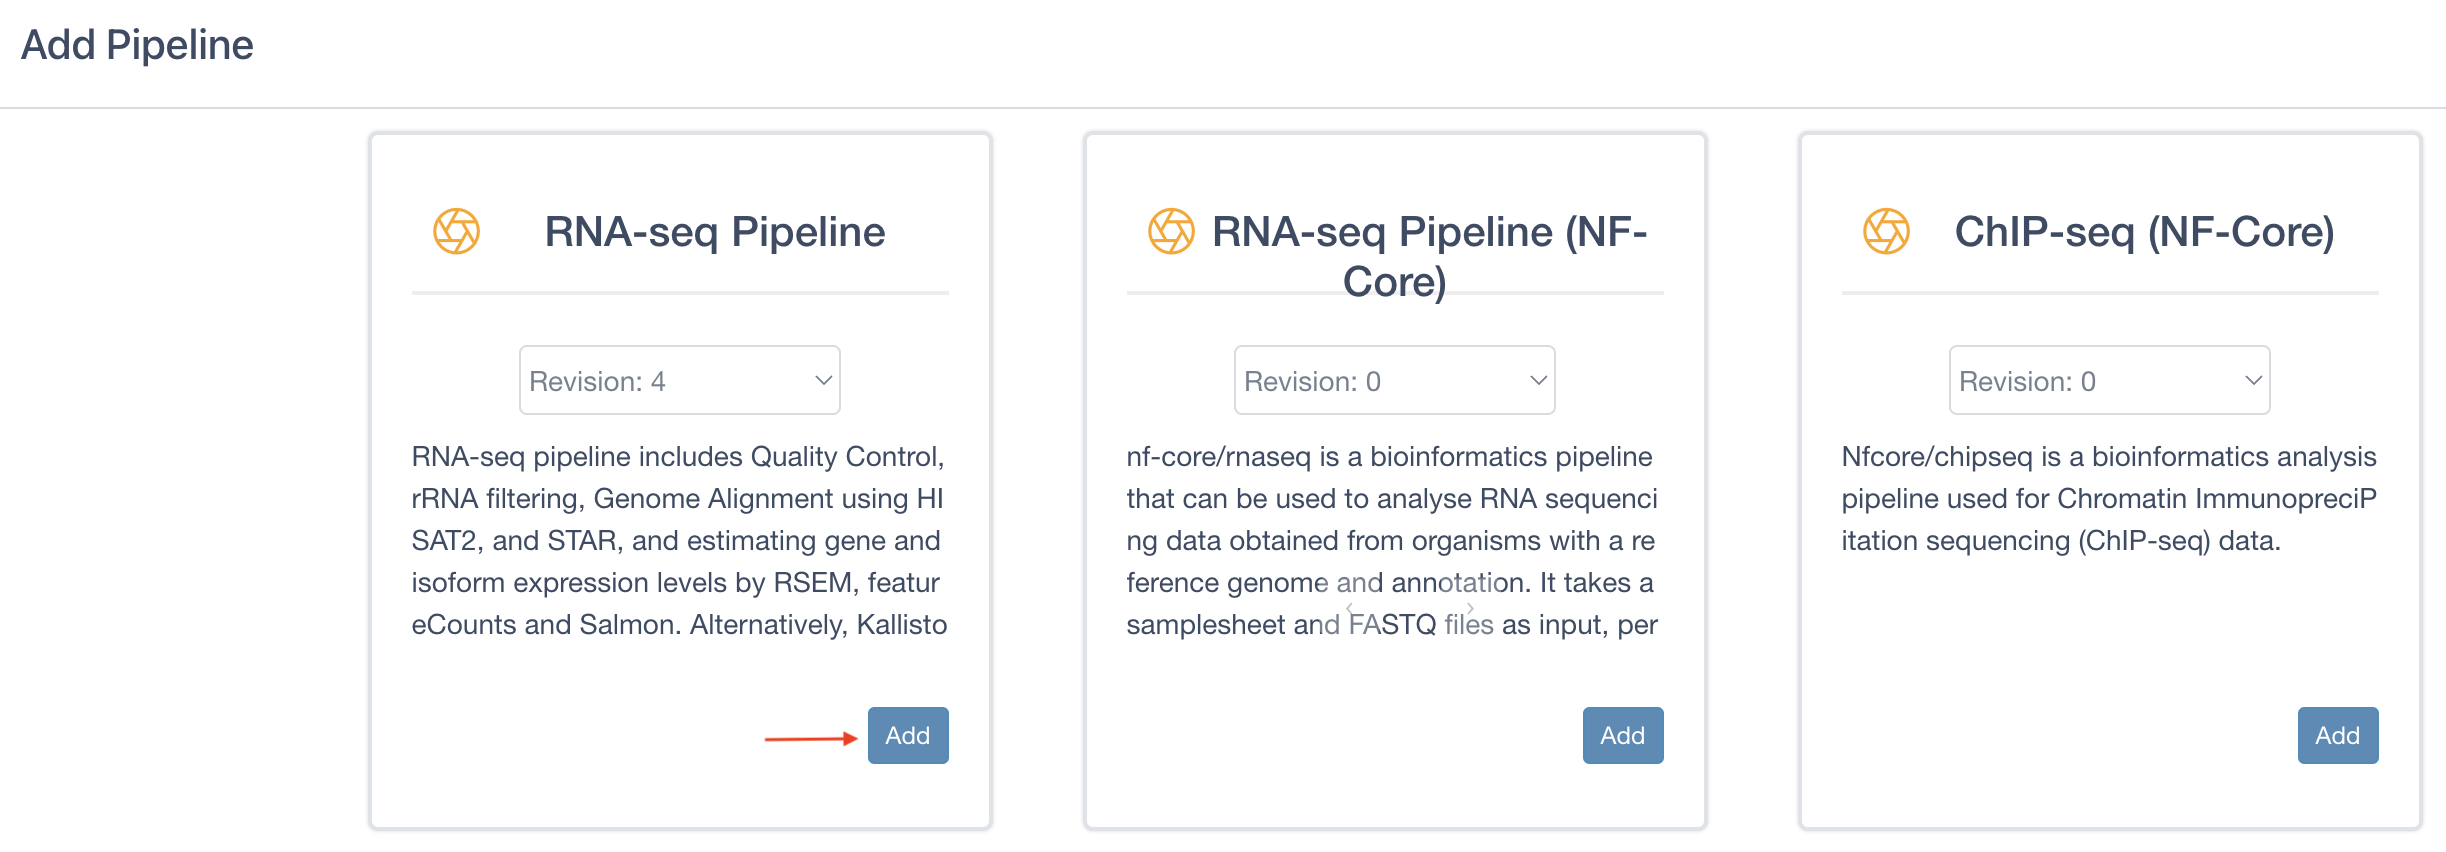Click the dropdown arrow of Revision: 4

(x=823, y=380)
